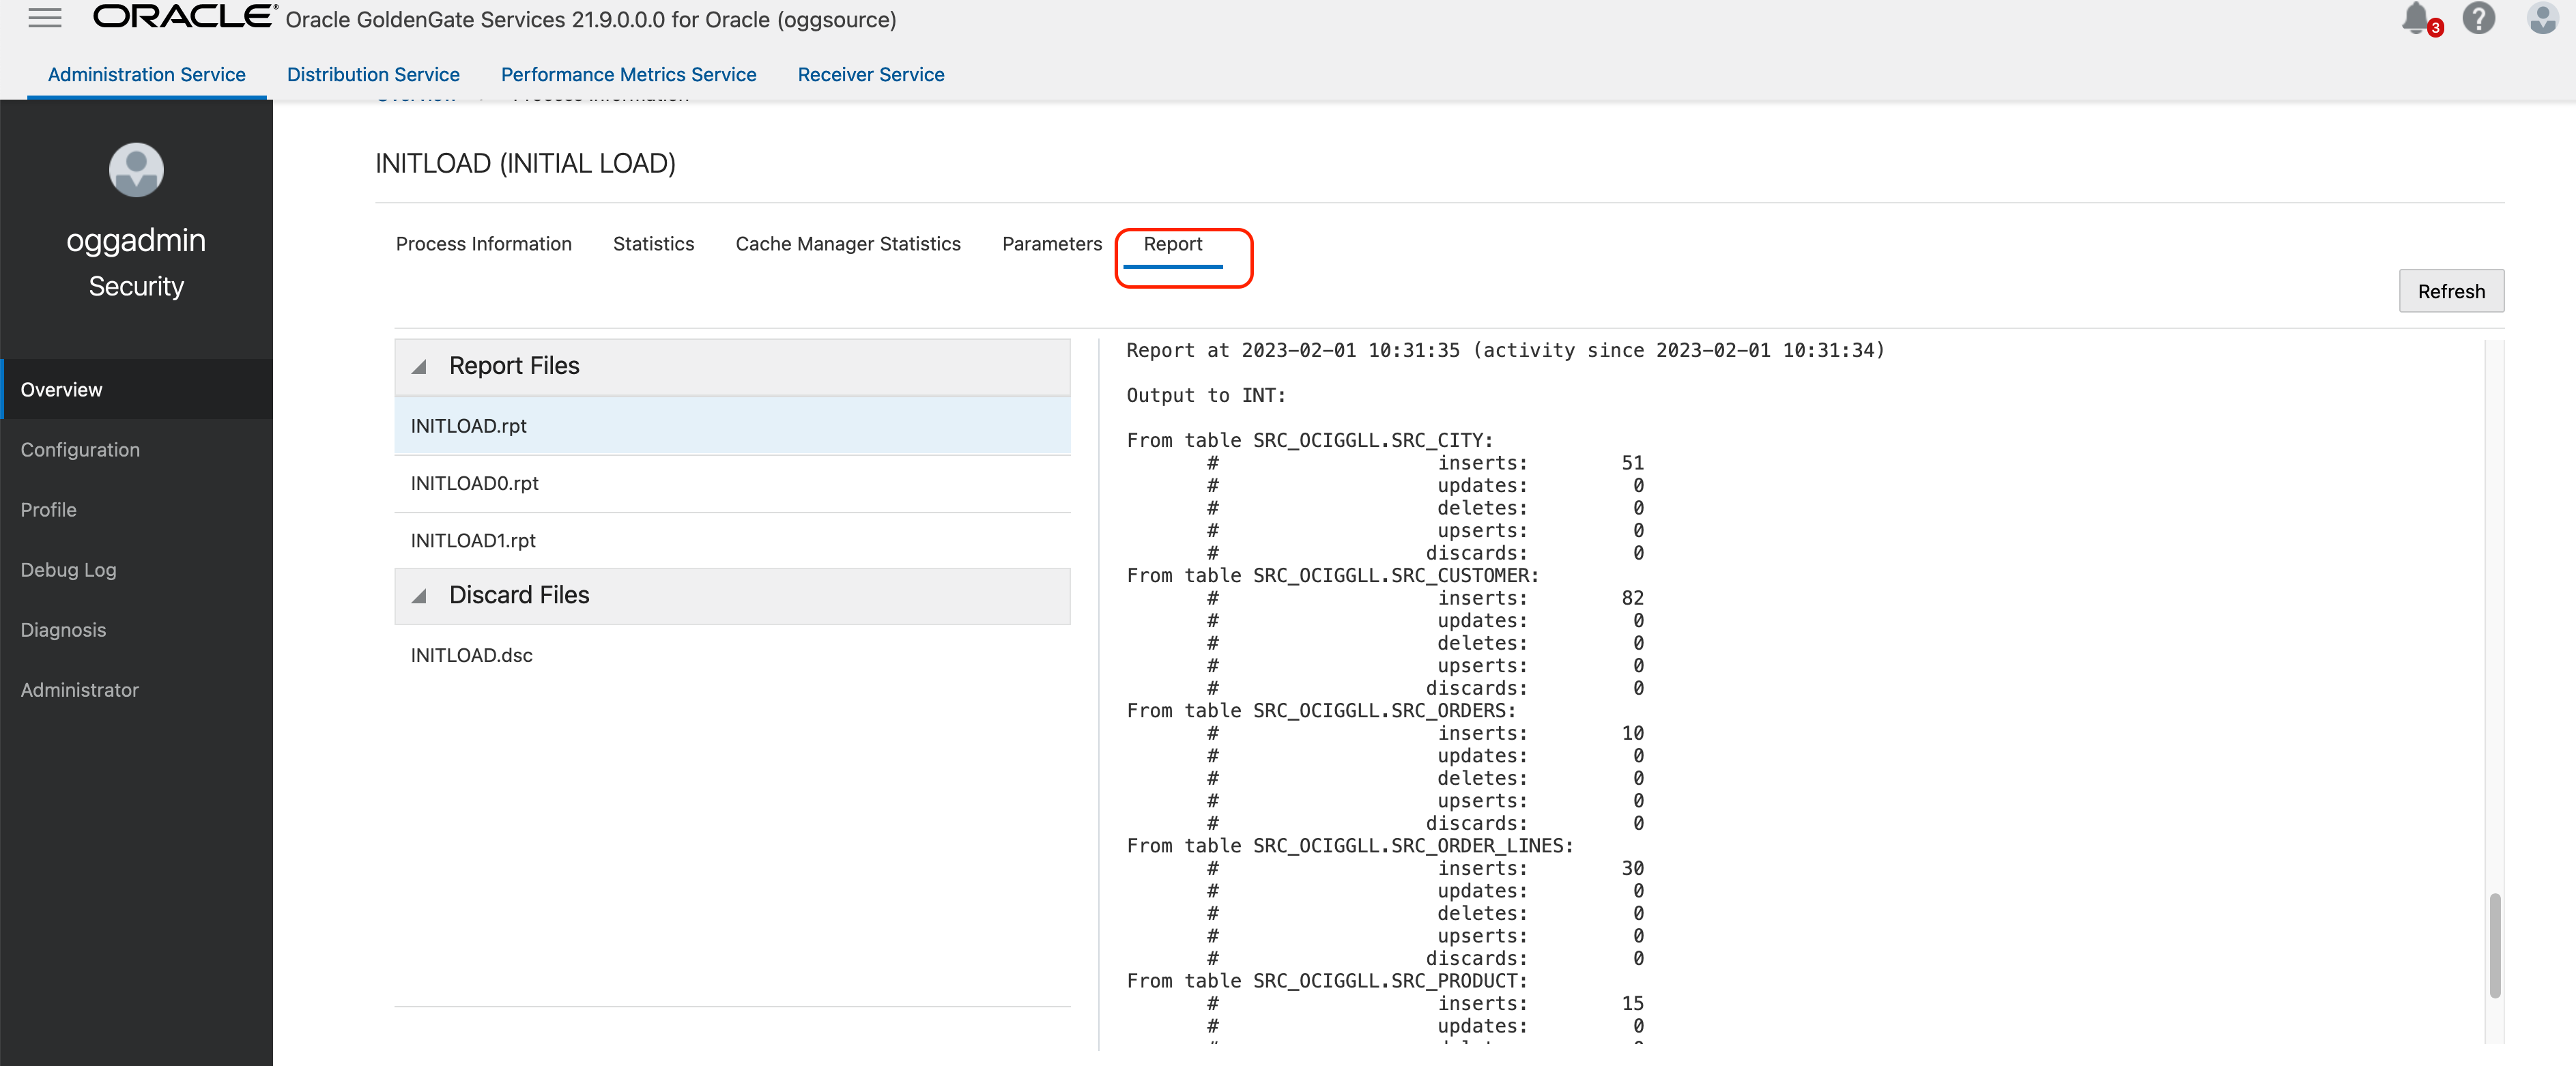The height and width of the screenshot is (1066, 2576).
Task: Click the Refresh button
Action: pos(2451,291)
